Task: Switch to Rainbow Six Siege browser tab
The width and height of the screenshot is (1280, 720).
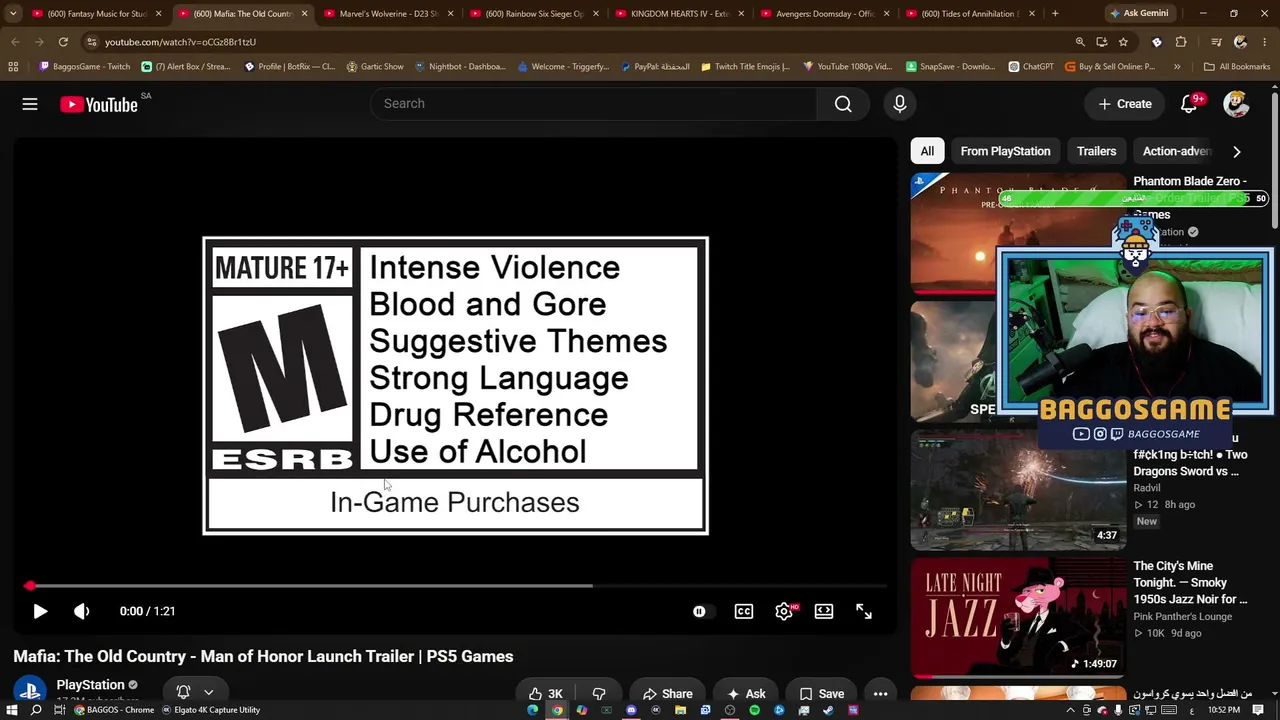Action: pos(534,14)
